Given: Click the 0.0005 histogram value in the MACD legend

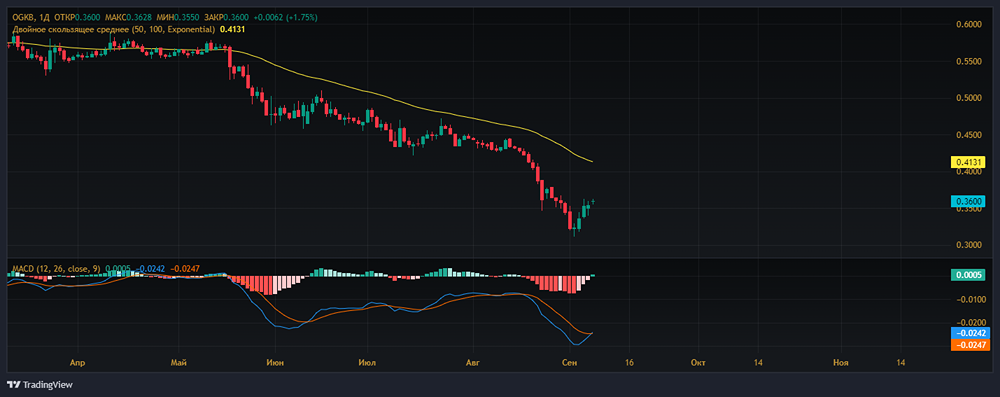Looking at the screenshot, I should (118, 269).
